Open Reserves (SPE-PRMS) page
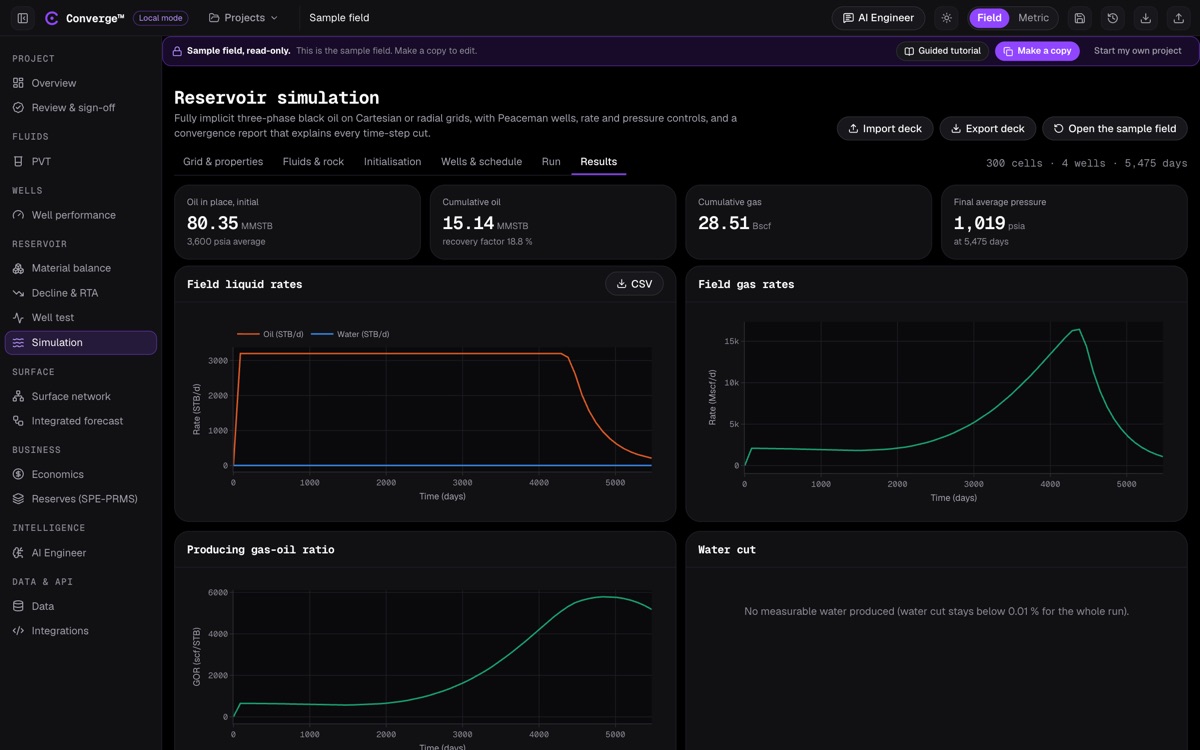 tap(81, 499)
